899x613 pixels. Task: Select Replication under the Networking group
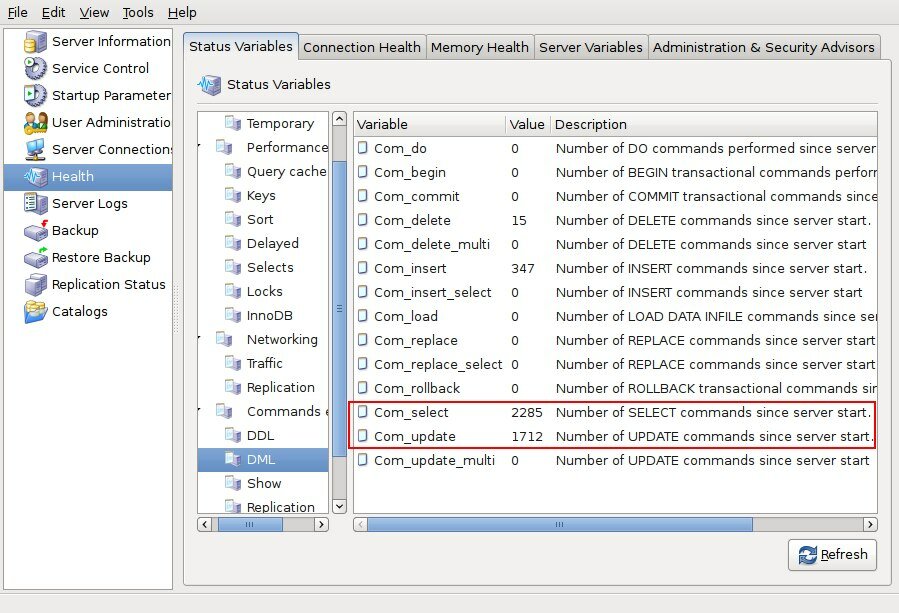pos(280,387)
